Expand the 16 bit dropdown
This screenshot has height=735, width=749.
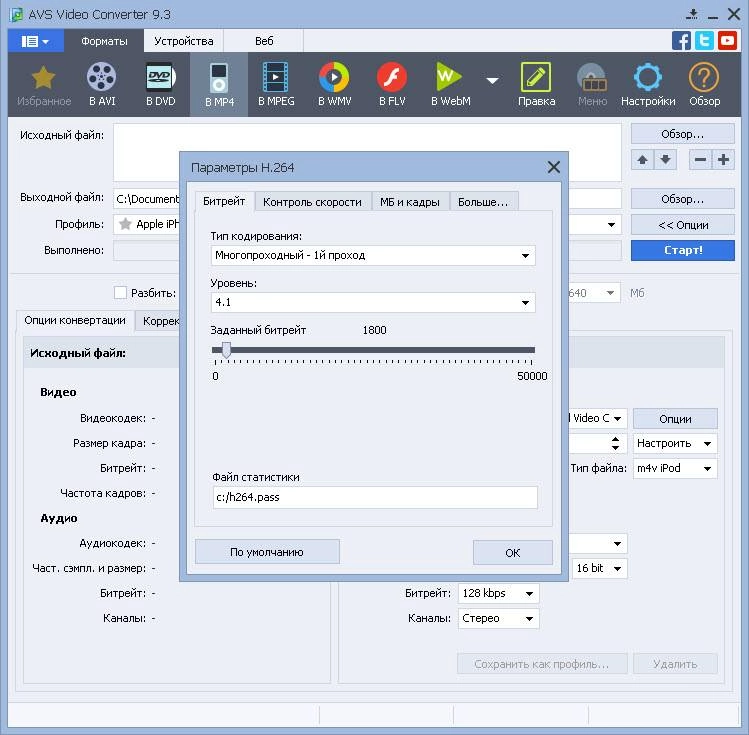[x=617, y=568]
